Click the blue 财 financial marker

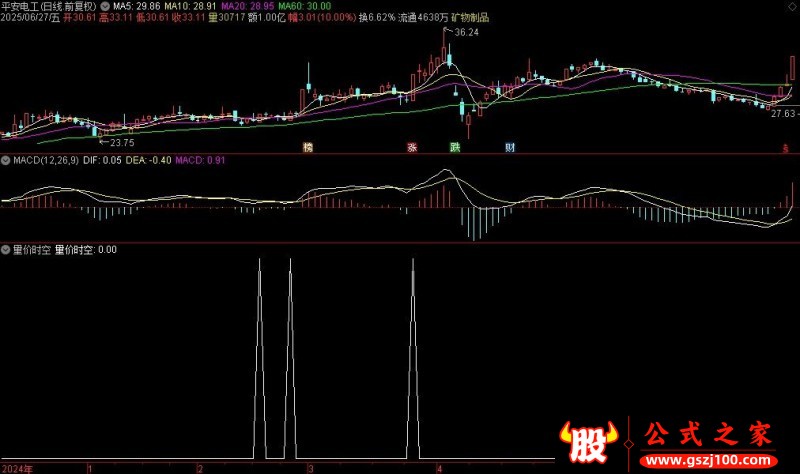pos(510,147)
